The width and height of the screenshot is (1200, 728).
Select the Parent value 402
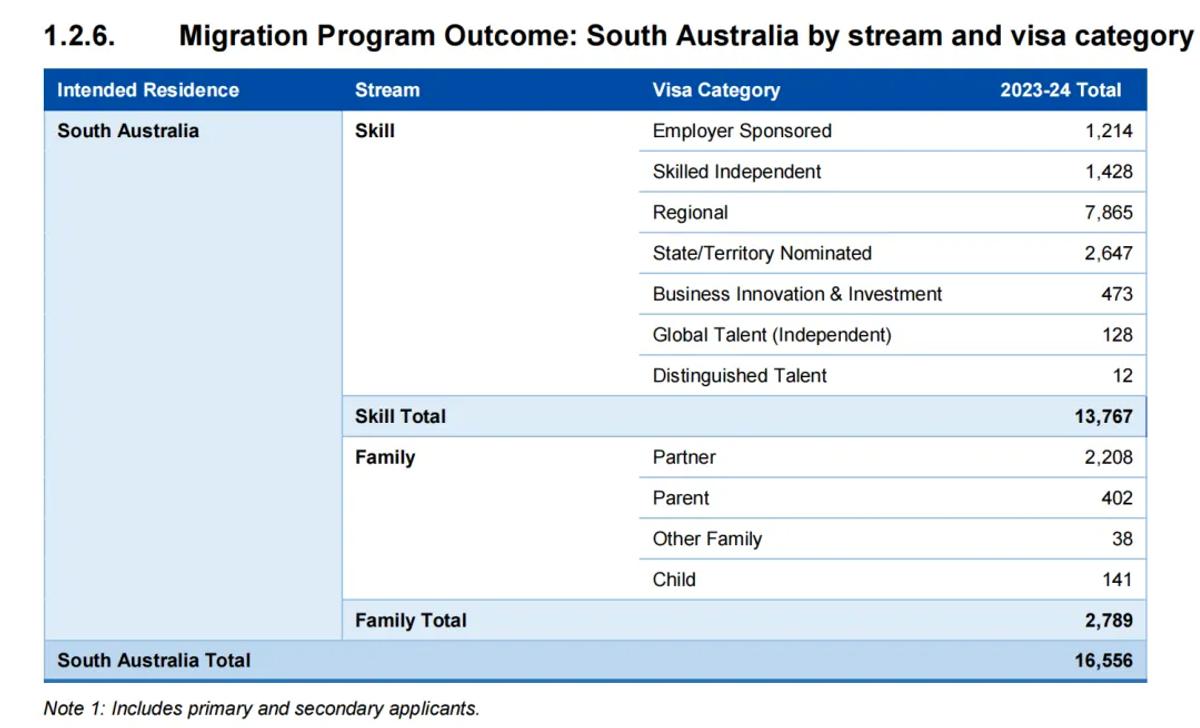tap(1117, 498)
